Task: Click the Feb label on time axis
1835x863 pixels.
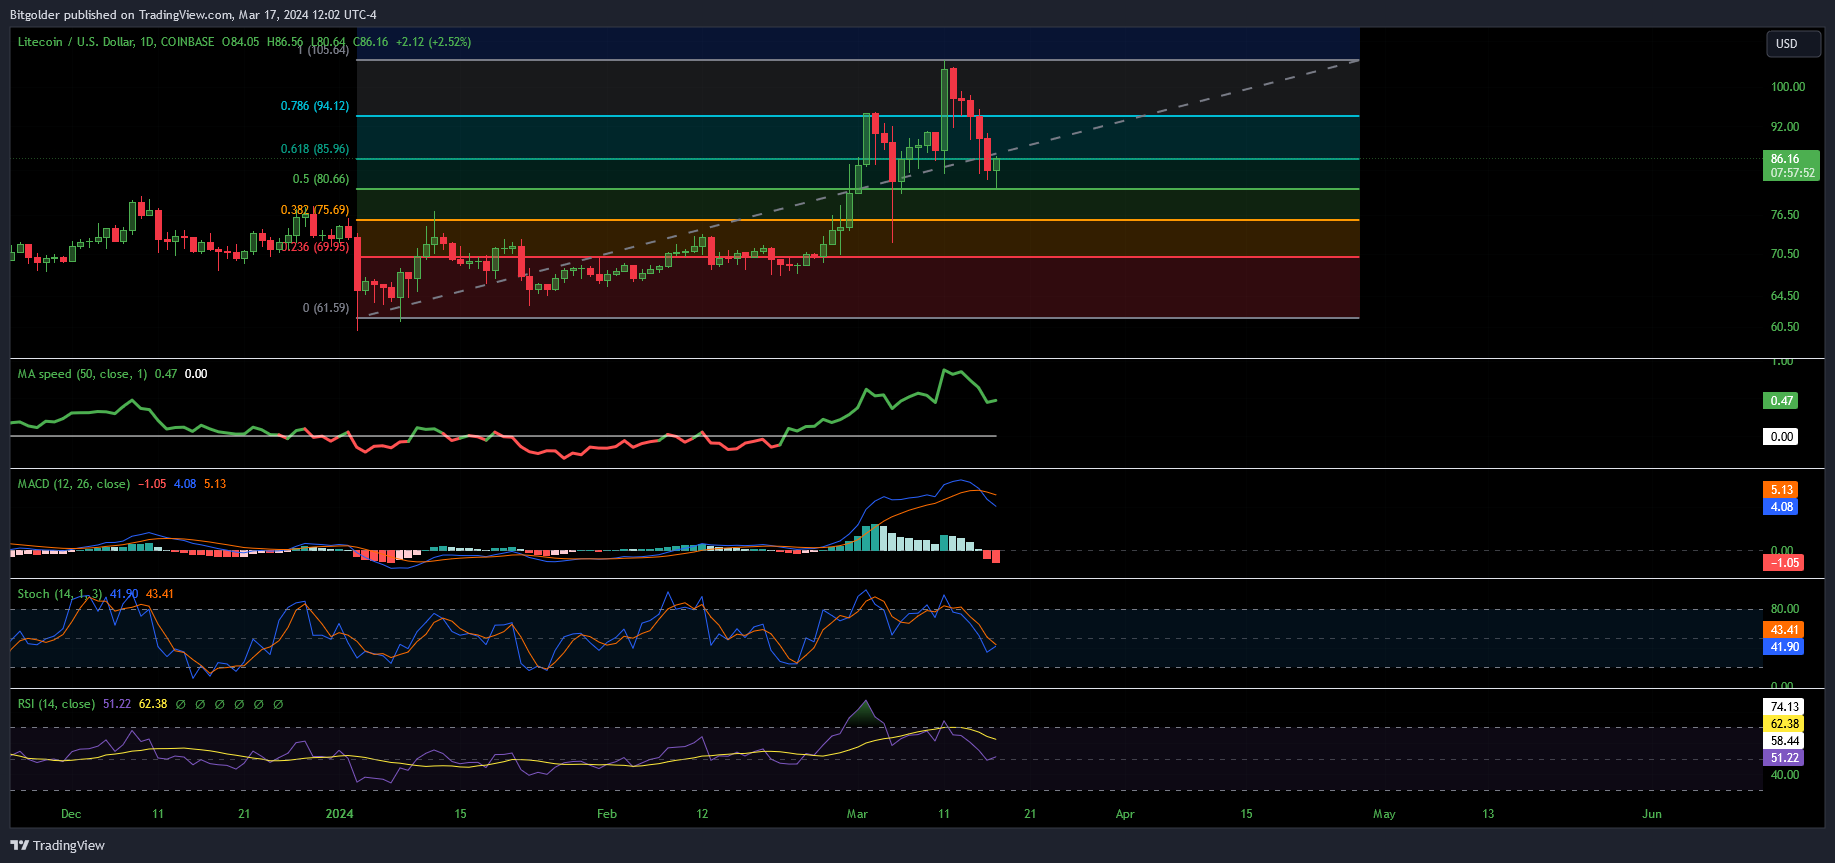Action: pos(607,814)
